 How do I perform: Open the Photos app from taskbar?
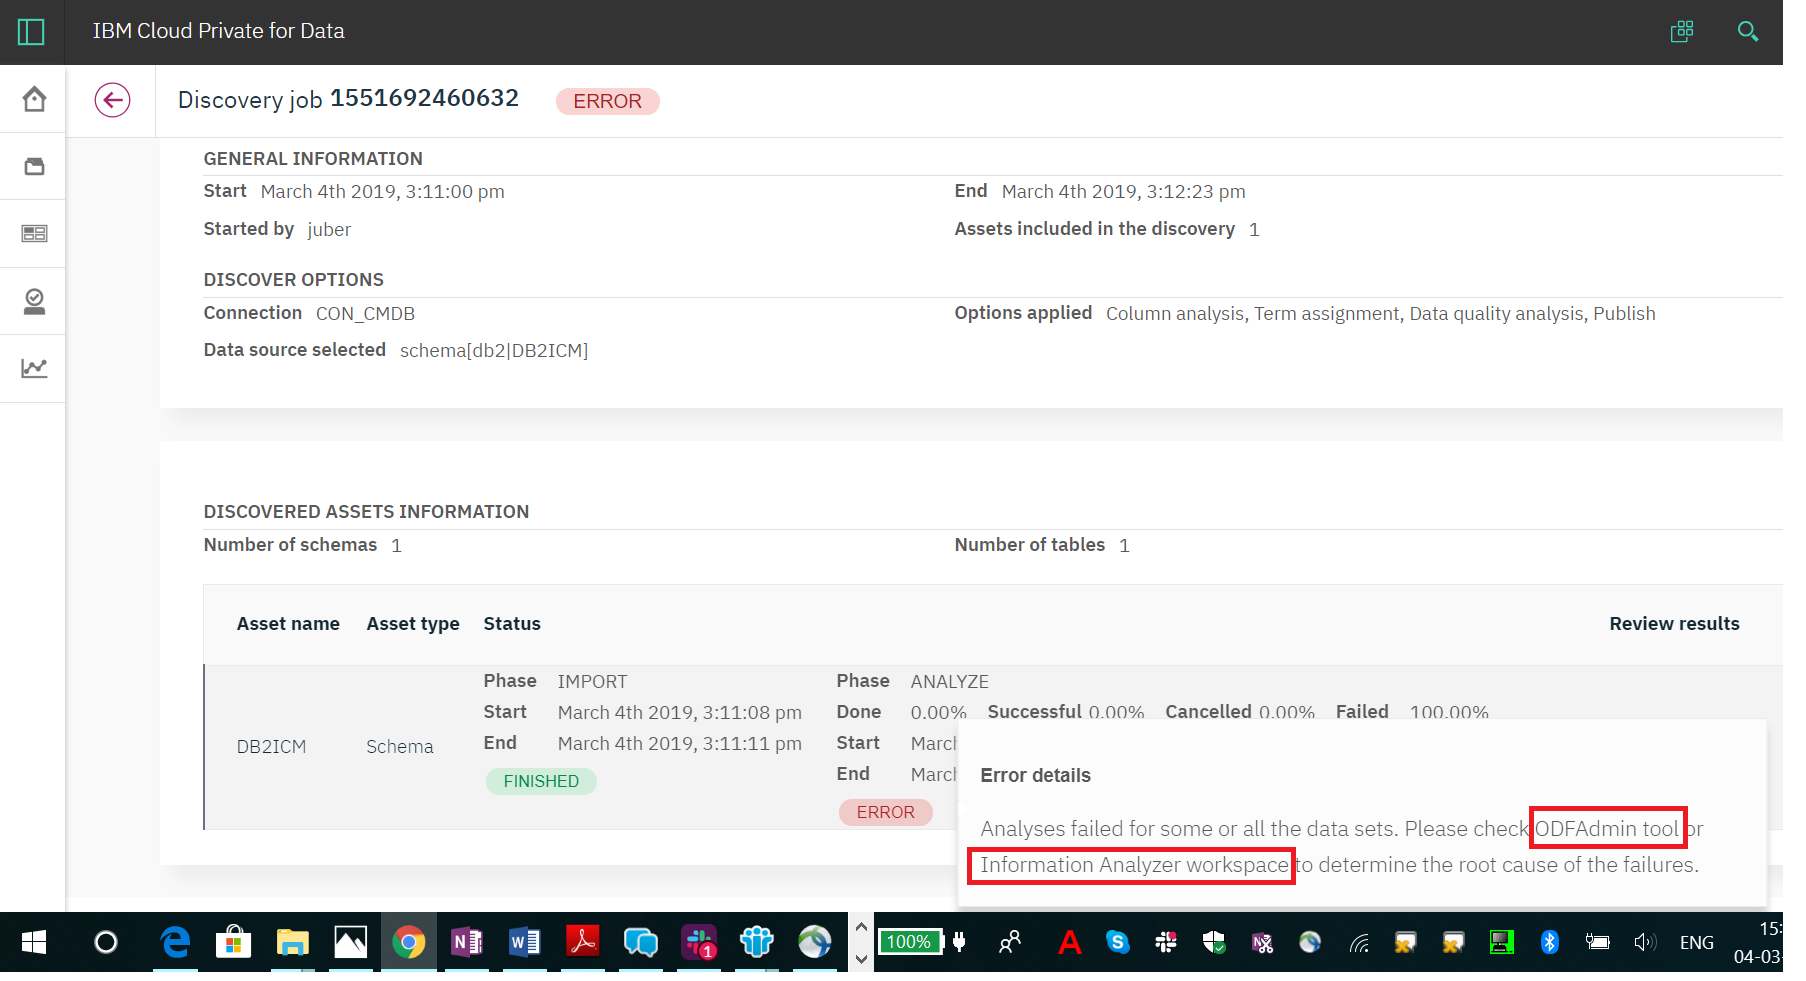click(351, 942)
